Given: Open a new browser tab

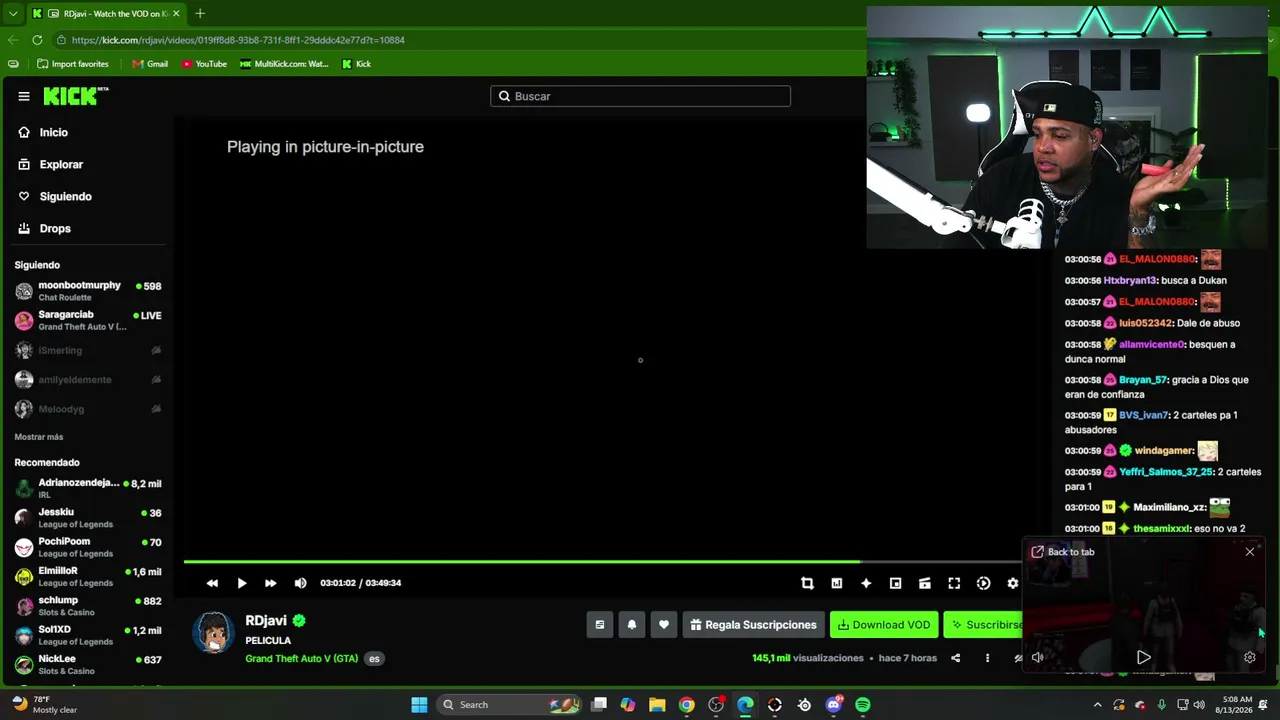Looking at the screenshot, I should (200, 14).
